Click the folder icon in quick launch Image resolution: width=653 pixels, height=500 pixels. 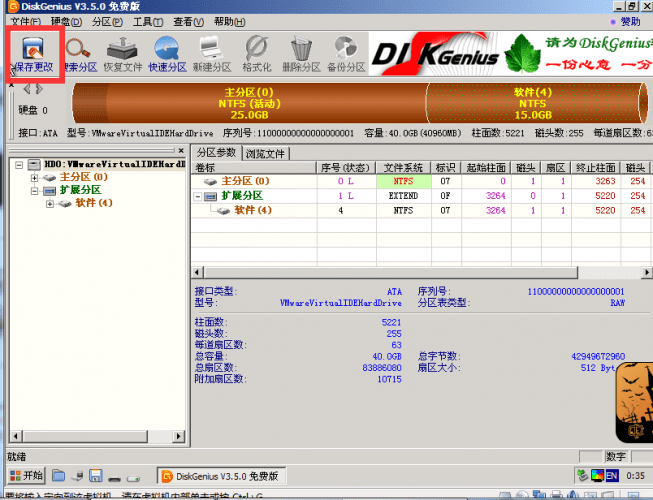click(x=58, y=475)
